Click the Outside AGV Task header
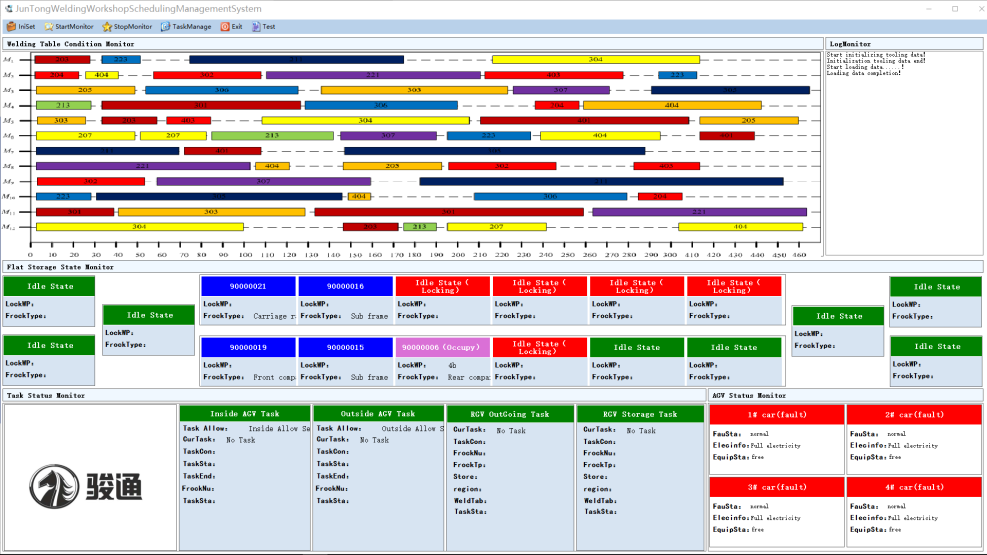The height and width of the screenshot is (555, 987). (x=377, y=413)
